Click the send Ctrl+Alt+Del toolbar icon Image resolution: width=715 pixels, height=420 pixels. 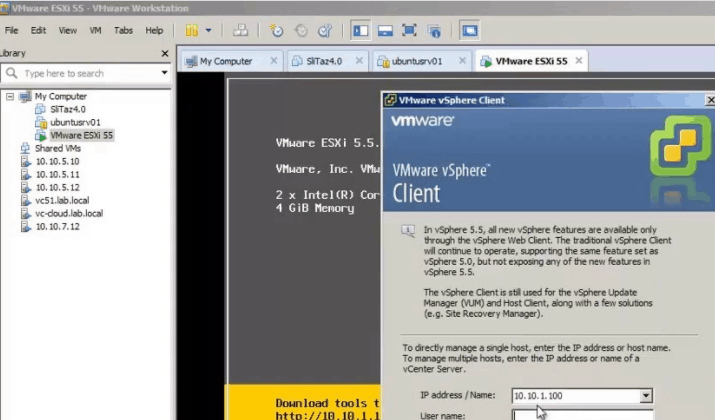(x=240, y=31)
